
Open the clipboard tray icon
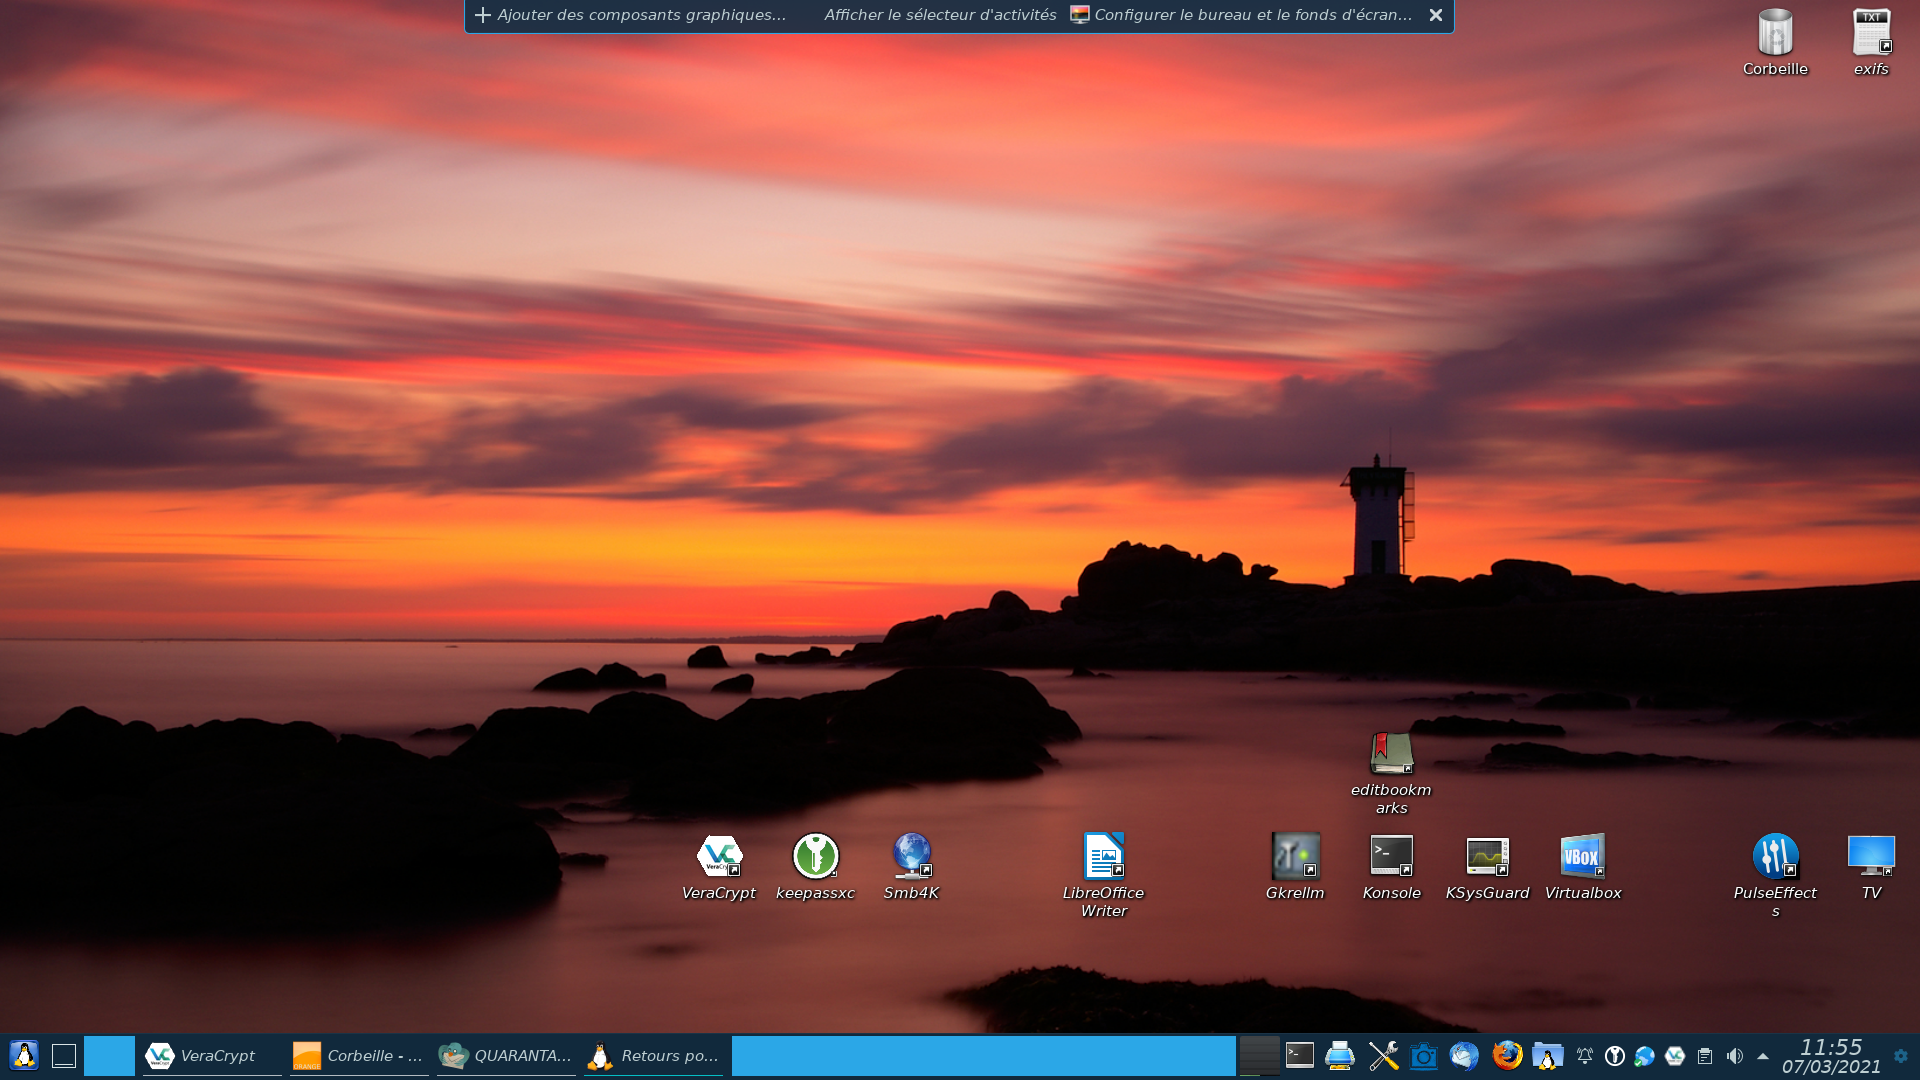point(1705,1056)
